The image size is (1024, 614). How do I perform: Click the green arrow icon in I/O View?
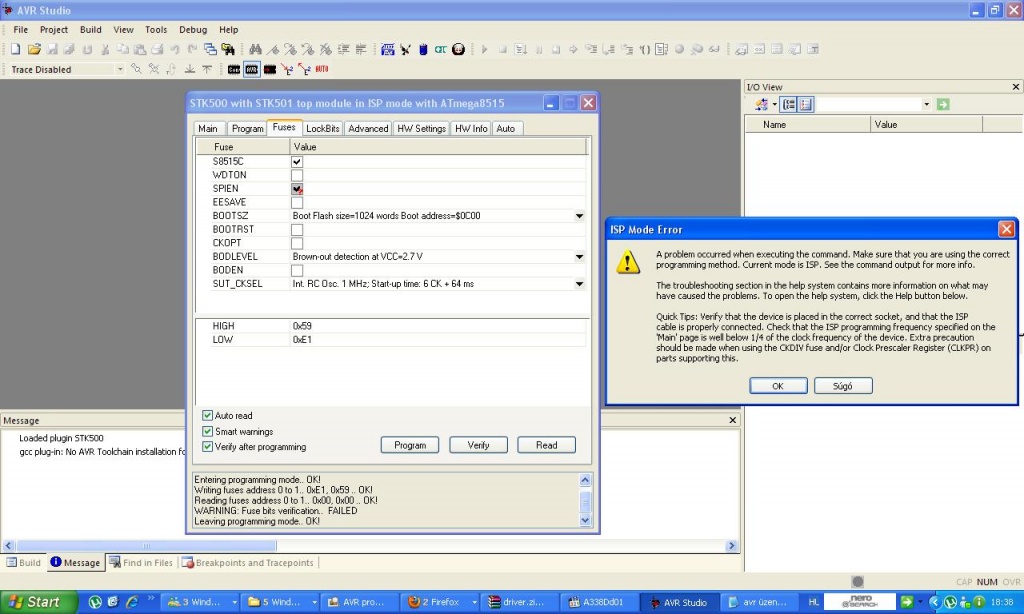[942, 105]
